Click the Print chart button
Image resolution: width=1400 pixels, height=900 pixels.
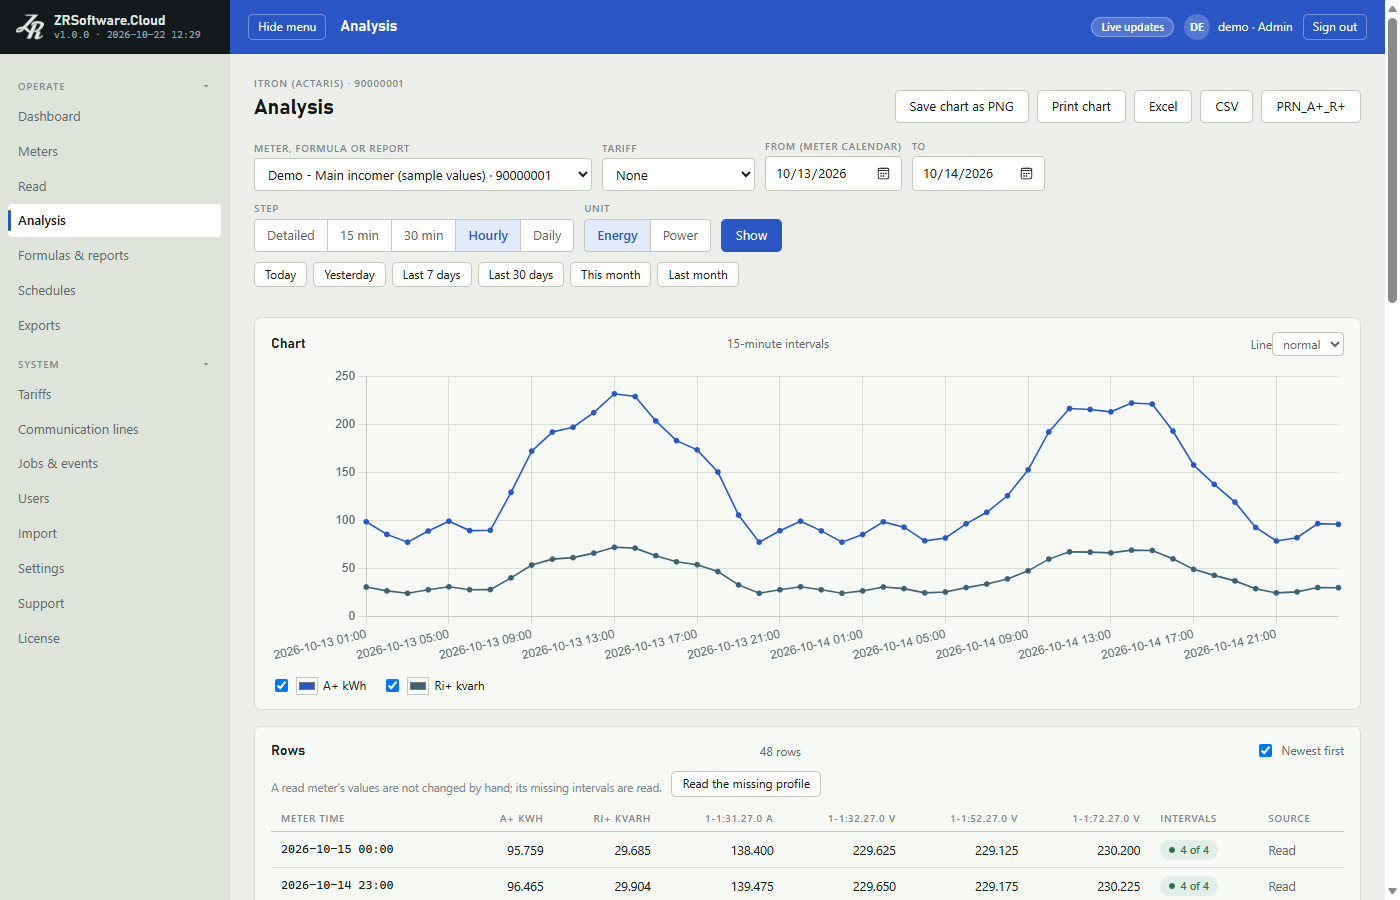coord(1081,107)
